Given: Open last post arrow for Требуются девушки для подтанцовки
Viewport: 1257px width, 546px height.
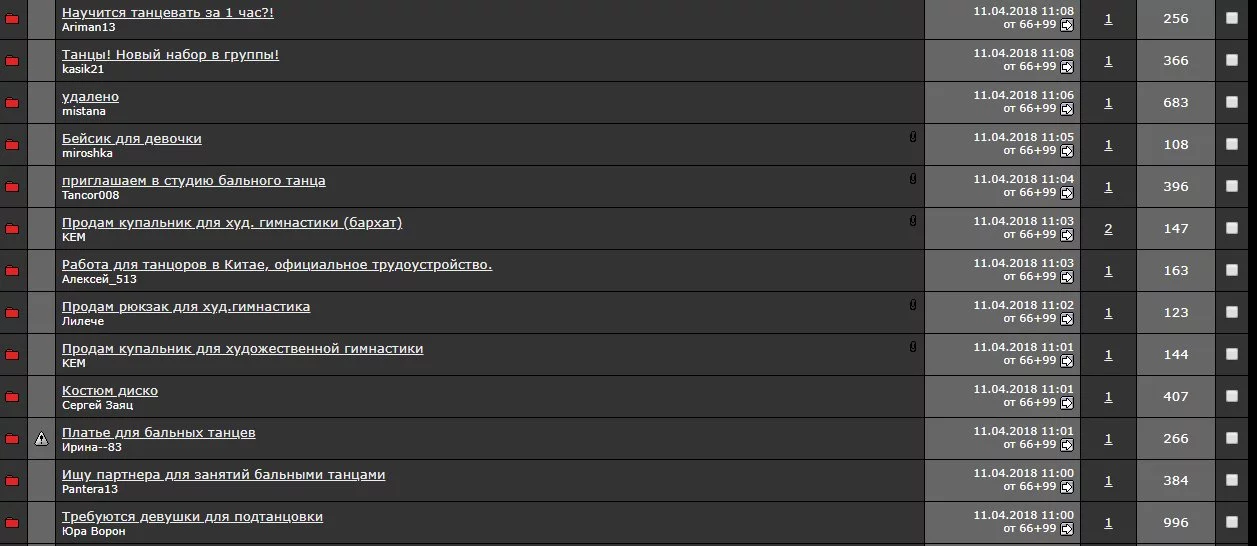Looking at the screenshot, I should click(1067, 529).
